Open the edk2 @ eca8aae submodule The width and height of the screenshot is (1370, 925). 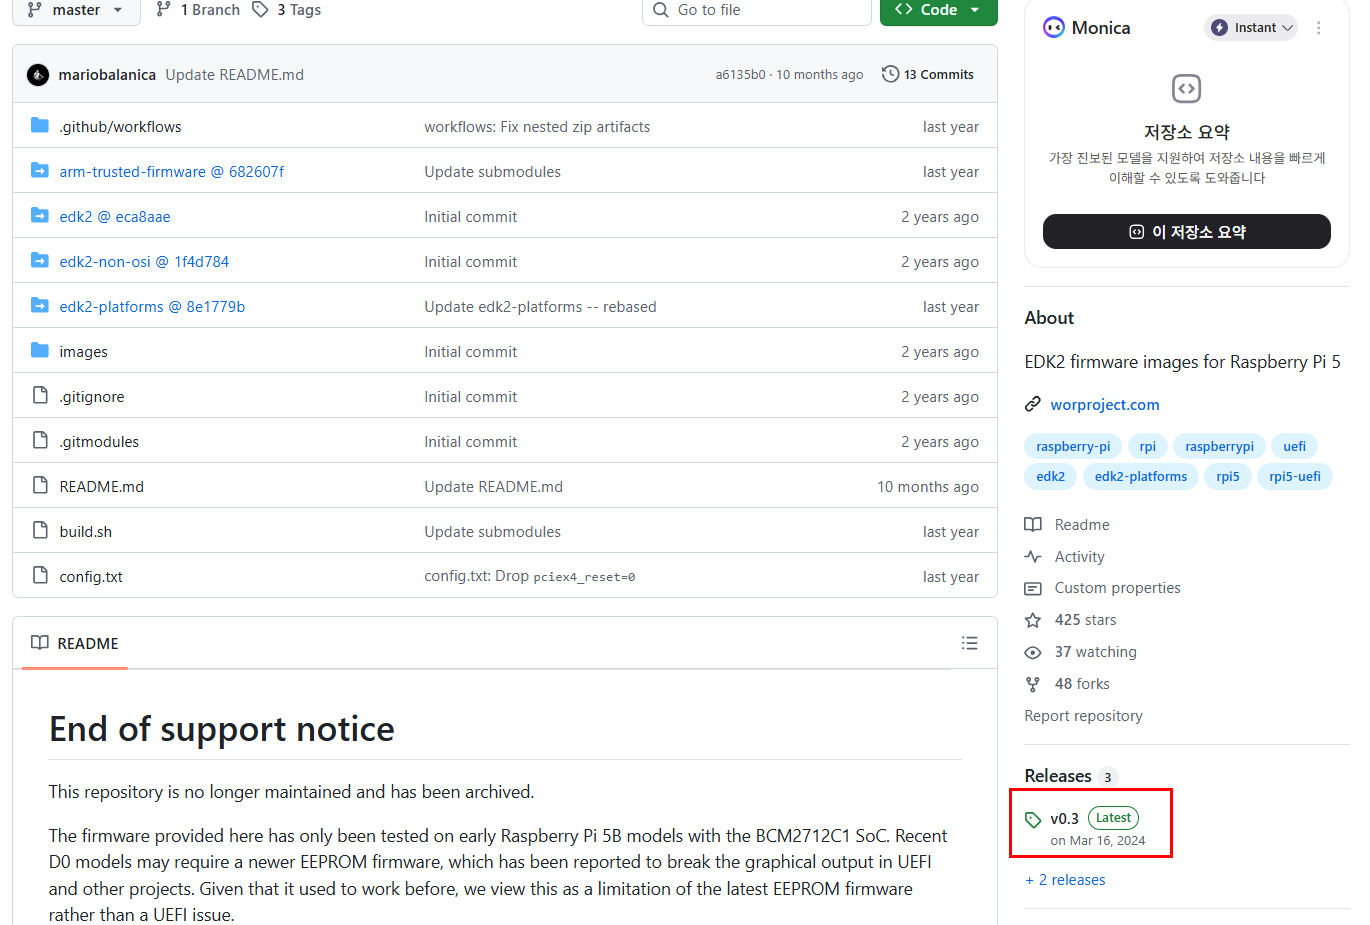coord(115,217)
